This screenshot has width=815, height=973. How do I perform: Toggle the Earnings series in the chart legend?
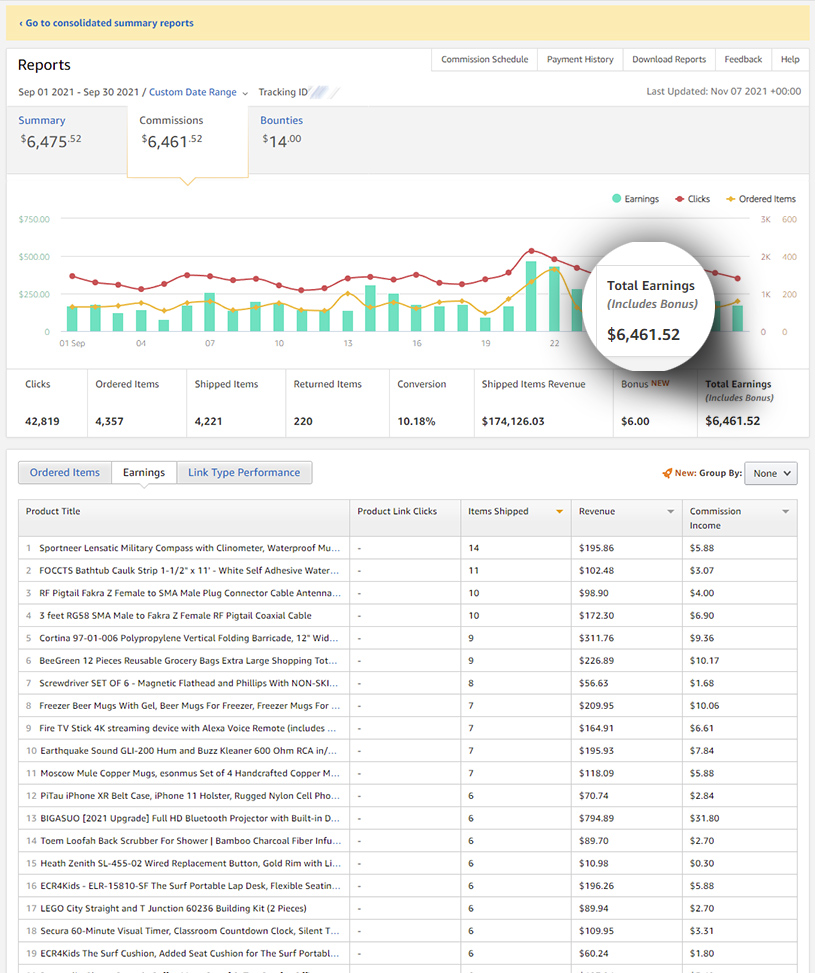(x=635, y=199)
